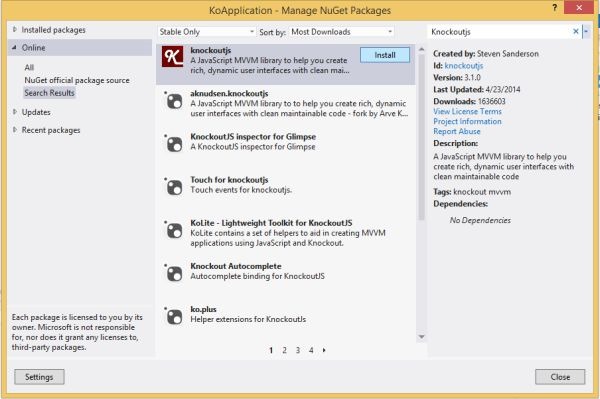Click the ko.plus package icon
The image size is (600, 399).
[173, 317]
